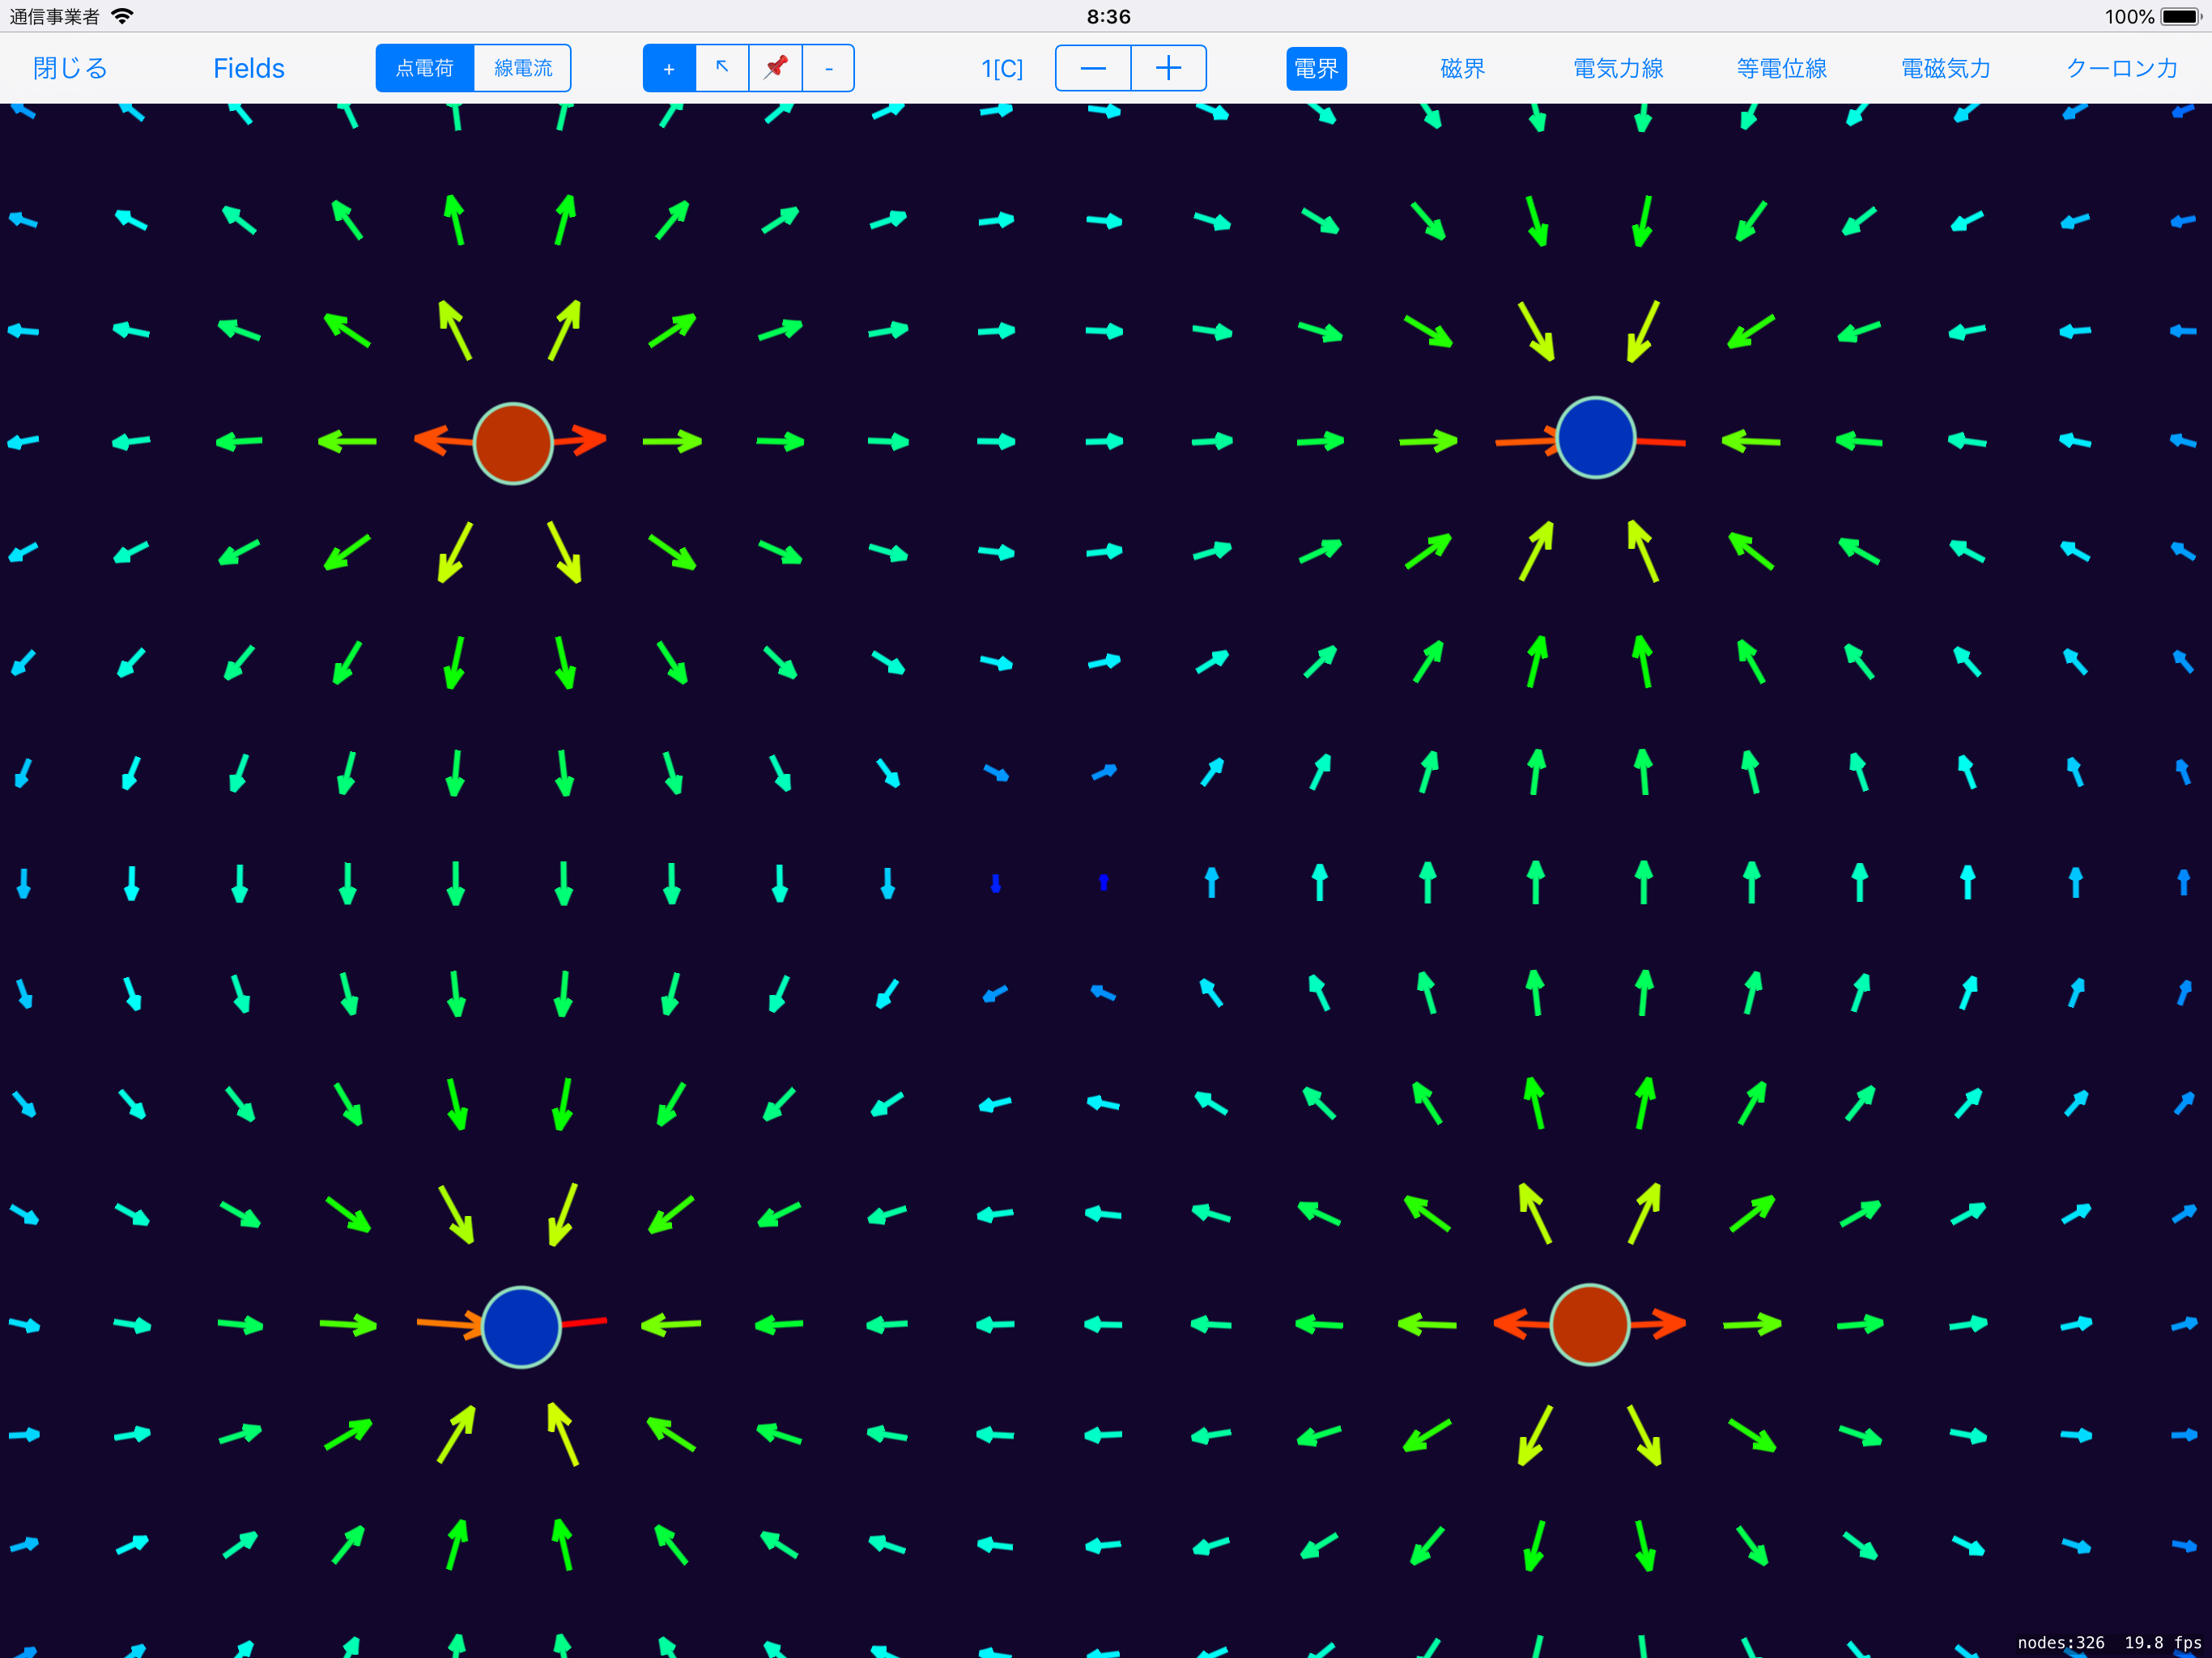Choose the pushpin fix tool

(x=776, y=68)
